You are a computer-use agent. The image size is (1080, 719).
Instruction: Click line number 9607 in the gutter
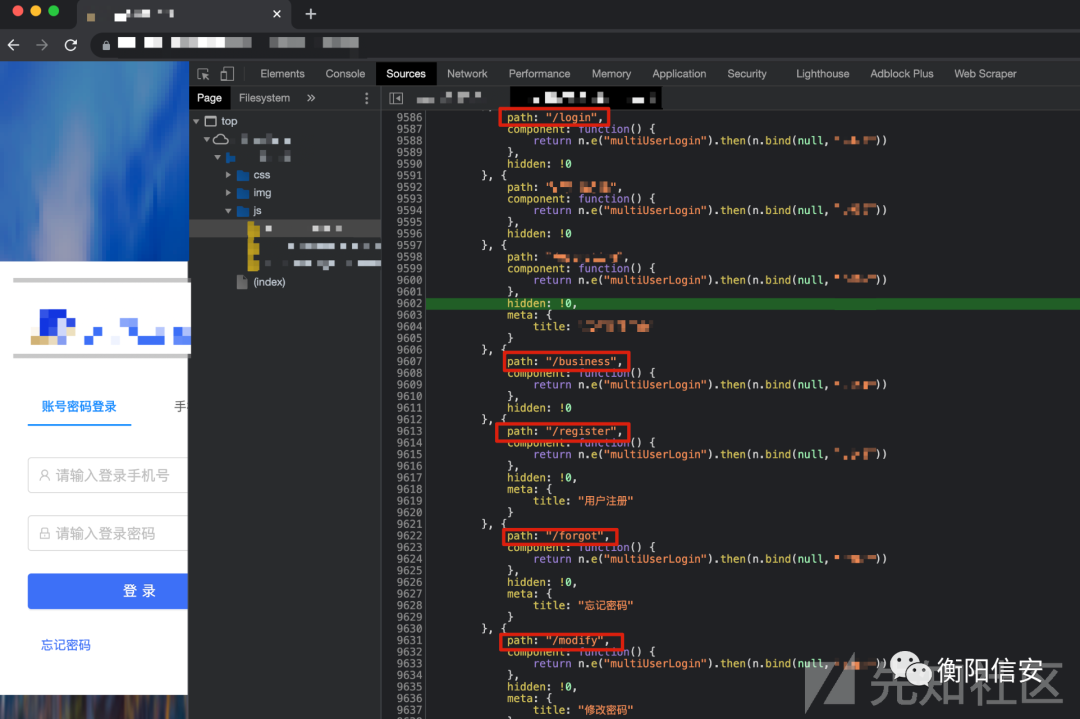click(409, 362)
